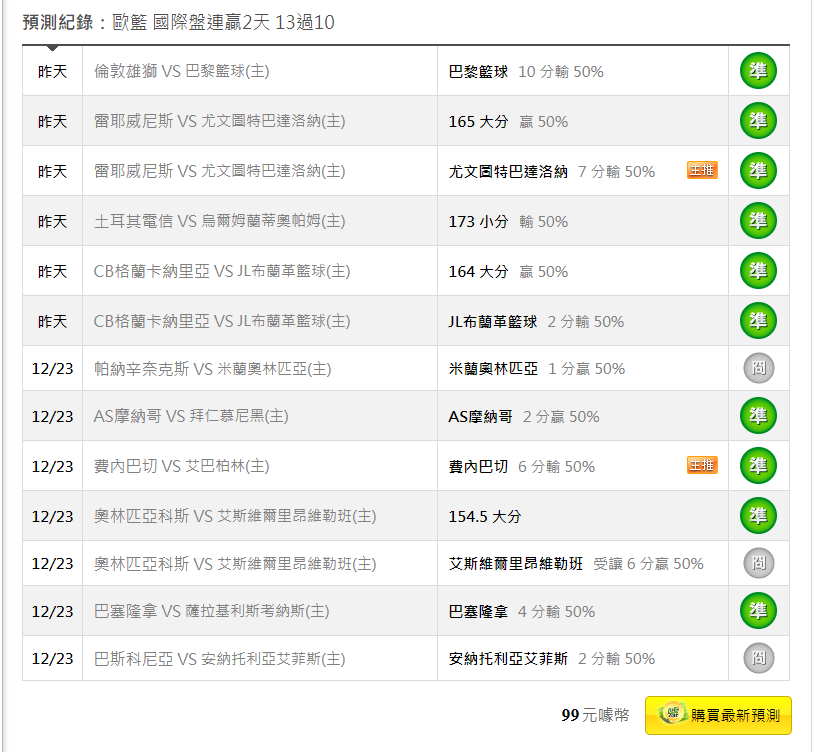Click the prediction 173 小分 輸 50%
This screenshot has width=814, height=752.
[x=508, y=222]
